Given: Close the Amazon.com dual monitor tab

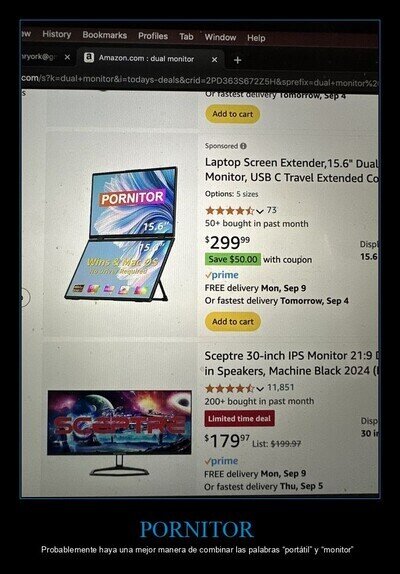Looking at the screenshot, I should click(214, 59).
